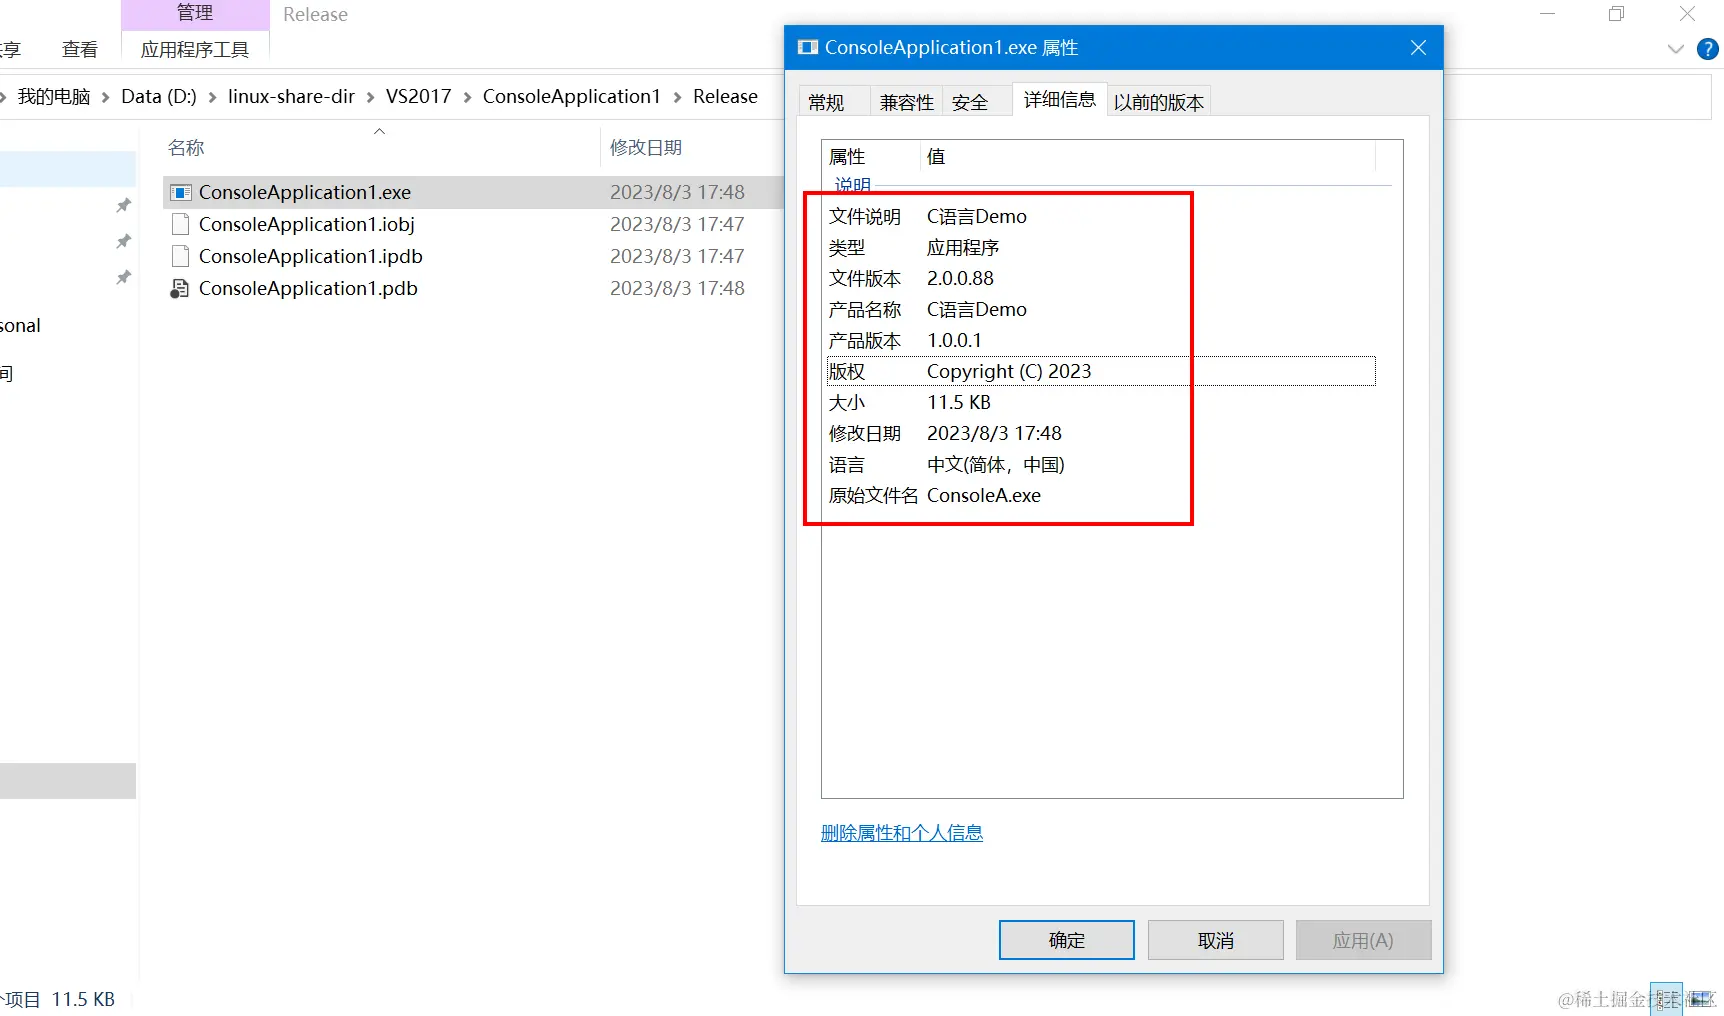Sort files by the 修改日期 column

click(646, 148)
